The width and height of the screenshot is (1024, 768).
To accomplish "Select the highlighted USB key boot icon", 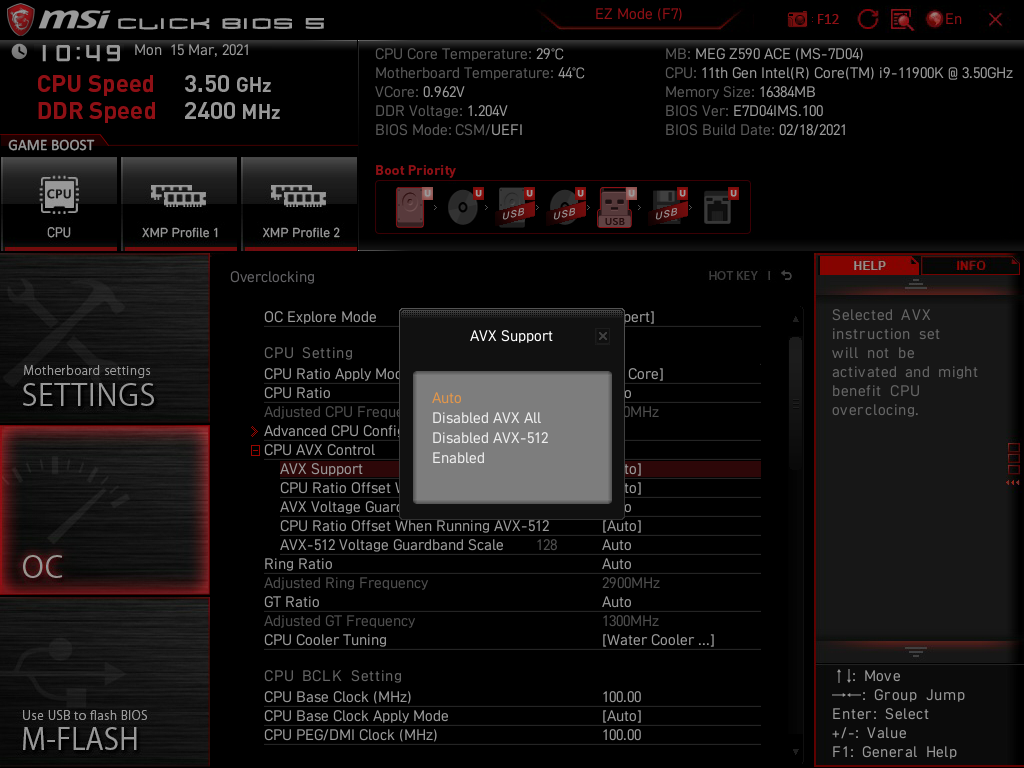I will 616,207.
